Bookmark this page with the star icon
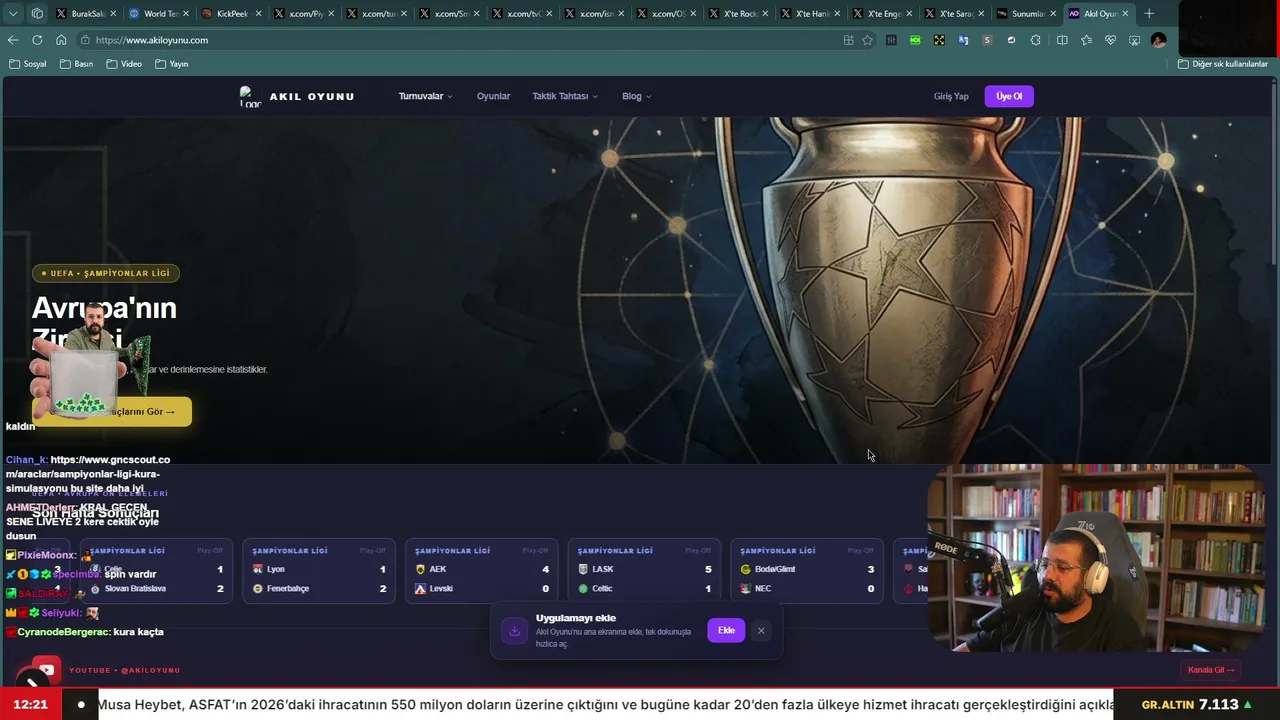 coord(867,40)
